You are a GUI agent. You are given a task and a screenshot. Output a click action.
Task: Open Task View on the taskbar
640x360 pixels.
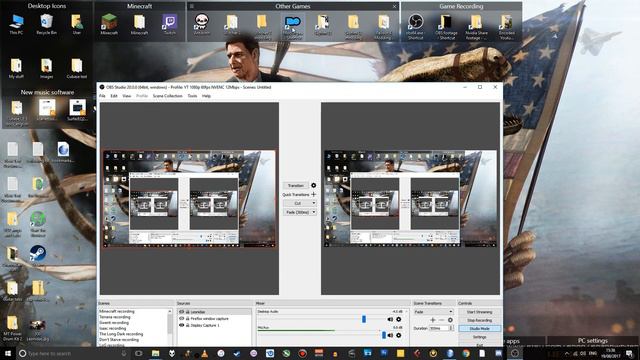tap(139, 353)
